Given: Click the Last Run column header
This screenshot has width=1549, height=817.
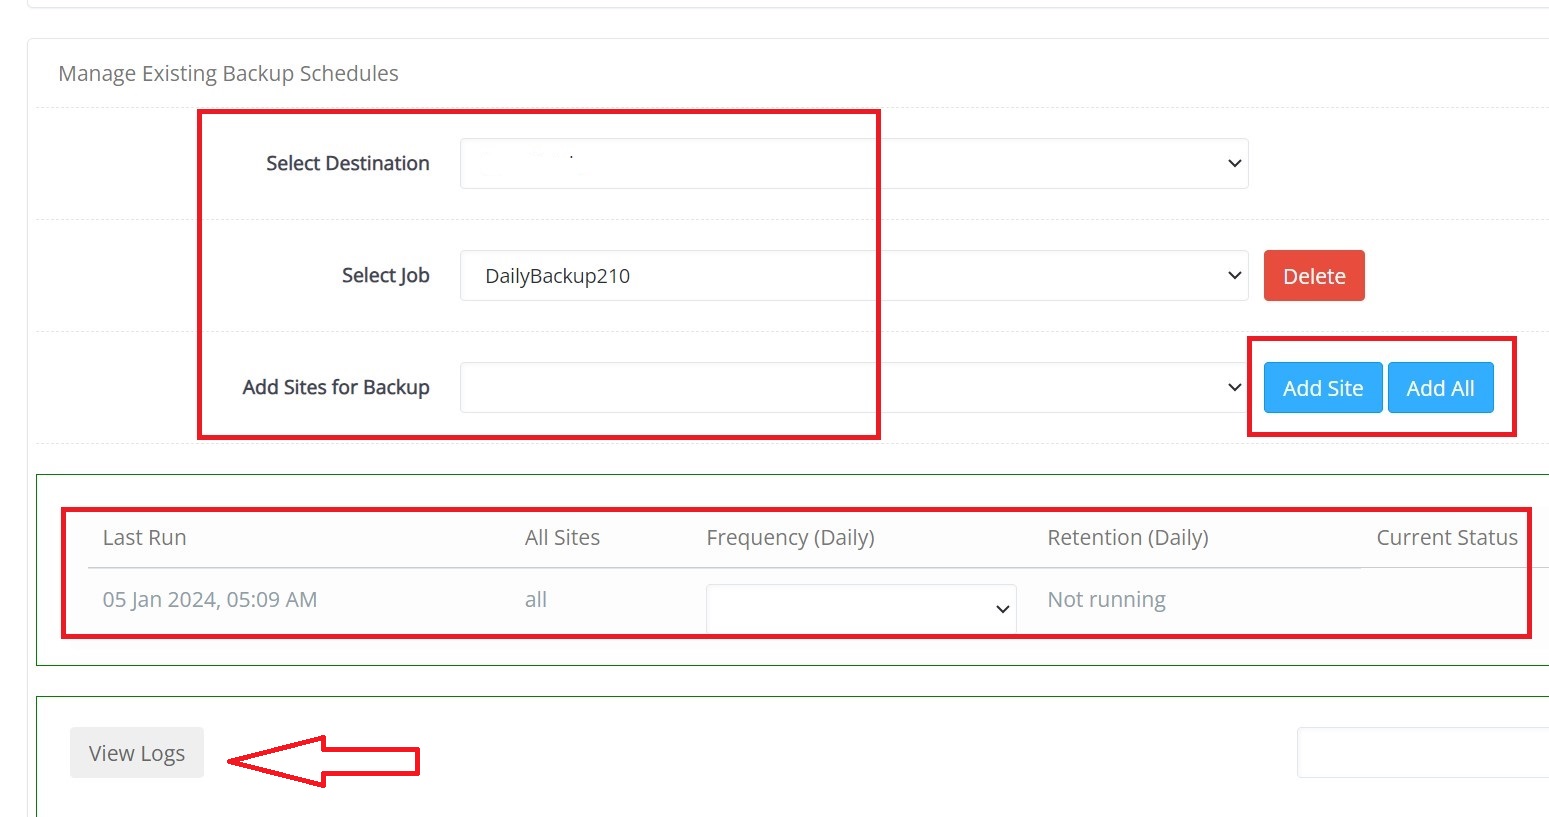Looking at the screenshot, I should point(144,537).
